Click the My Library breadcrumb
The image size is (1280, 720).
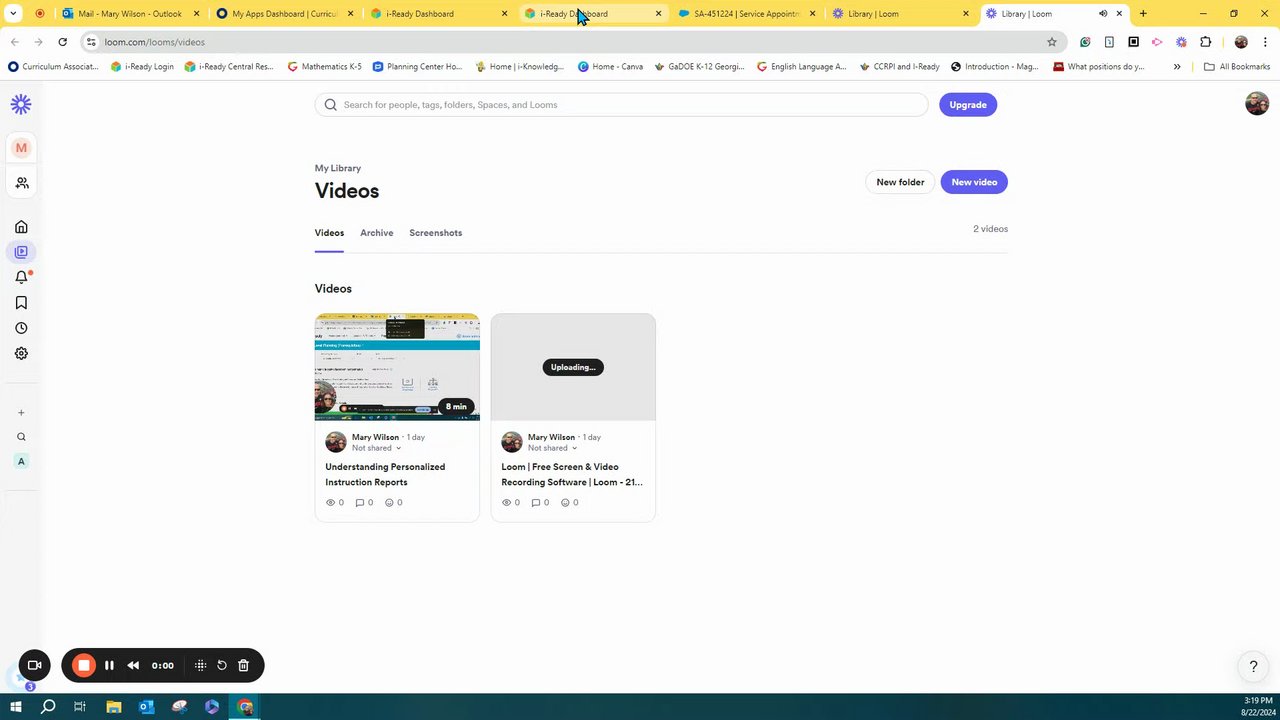pos(338,168)
